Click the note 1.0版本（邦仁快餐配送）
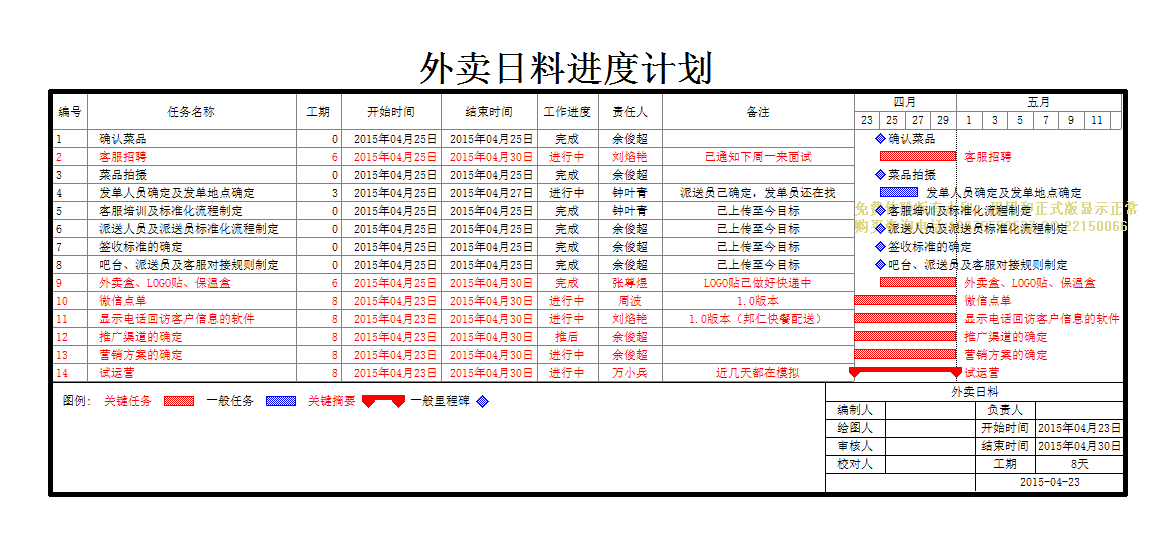The image size is (1174, 543). coord(758,318)
